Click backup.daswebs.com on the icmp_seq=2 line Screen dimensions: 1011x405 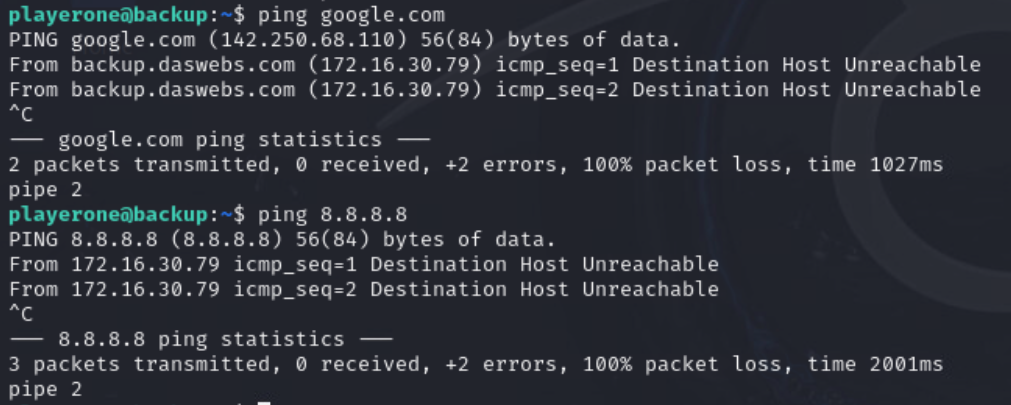(x=183, y=90)
